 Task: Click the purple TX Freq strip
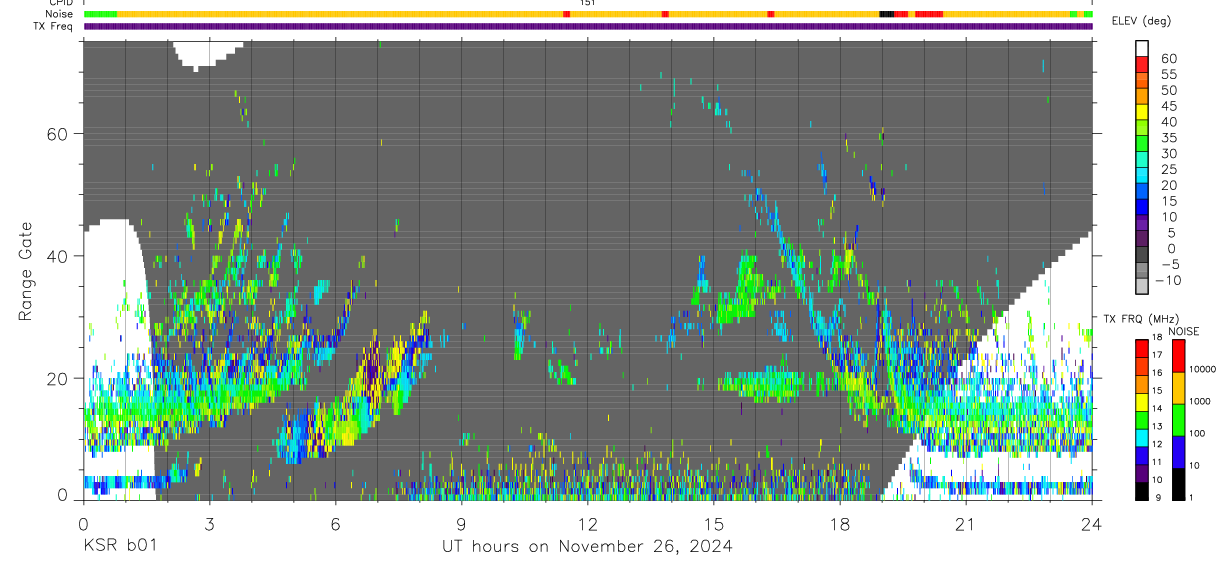(588, 26)
